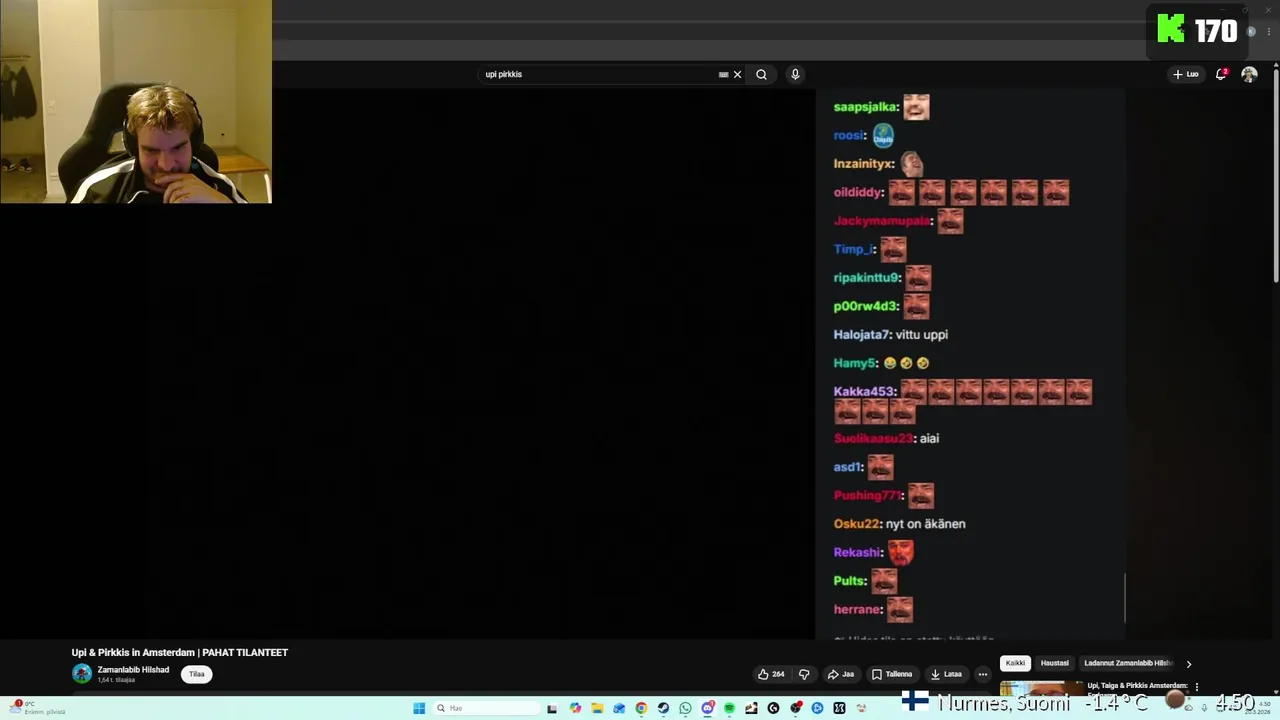The width and height of the screenshot is (1280, 720).
Task: Clear the YouTube search box text
Action: coord(738,74)
